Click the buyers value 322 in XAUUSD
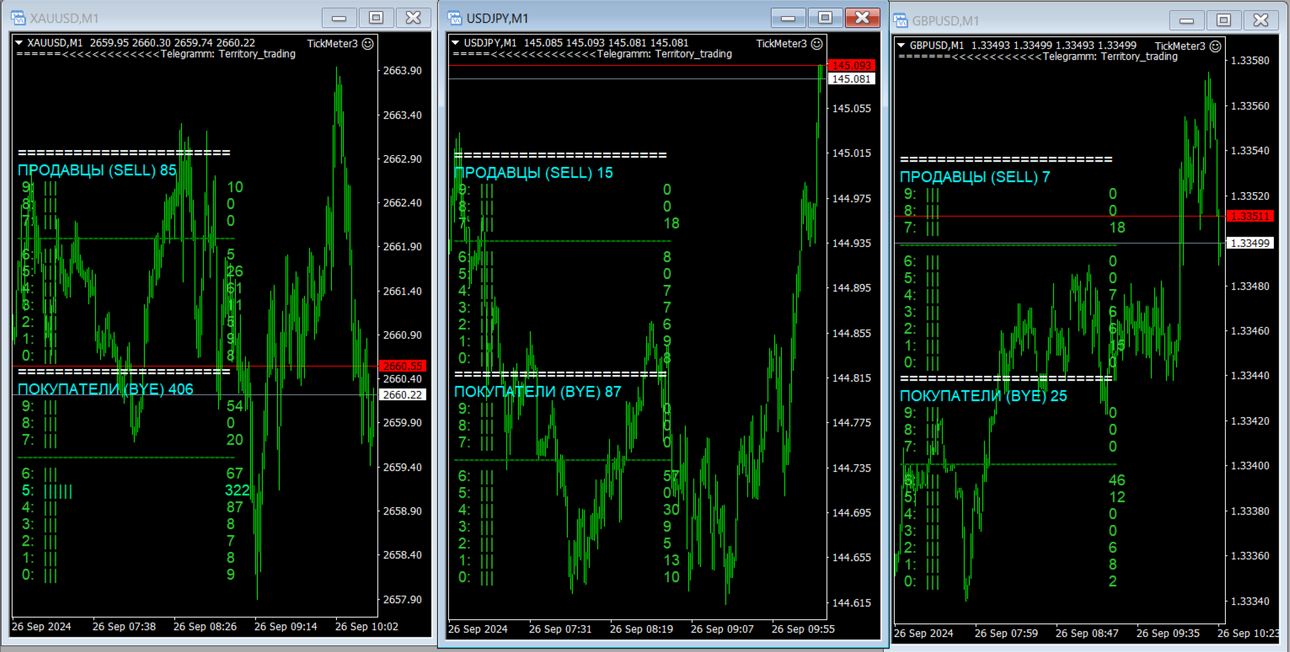Image resolution: width=1290 pixels, height=652 pixels. (x=237, y=491)
